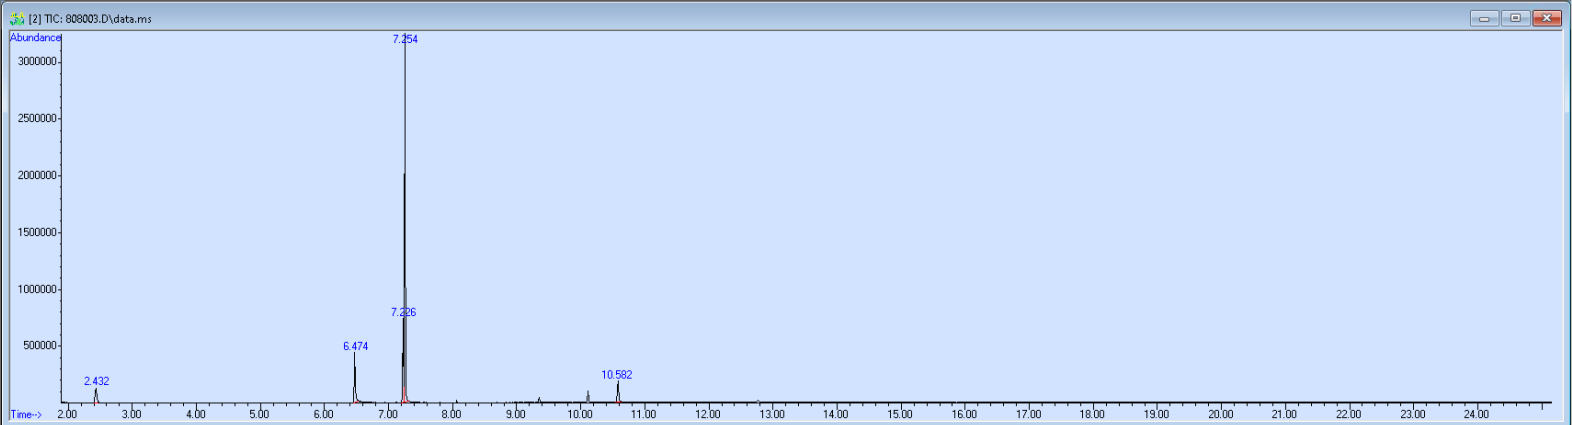Click the 12.00 time axis label
Image resolution: width=1572 pixels, height=425 pixels.
(x=708, y=414)
